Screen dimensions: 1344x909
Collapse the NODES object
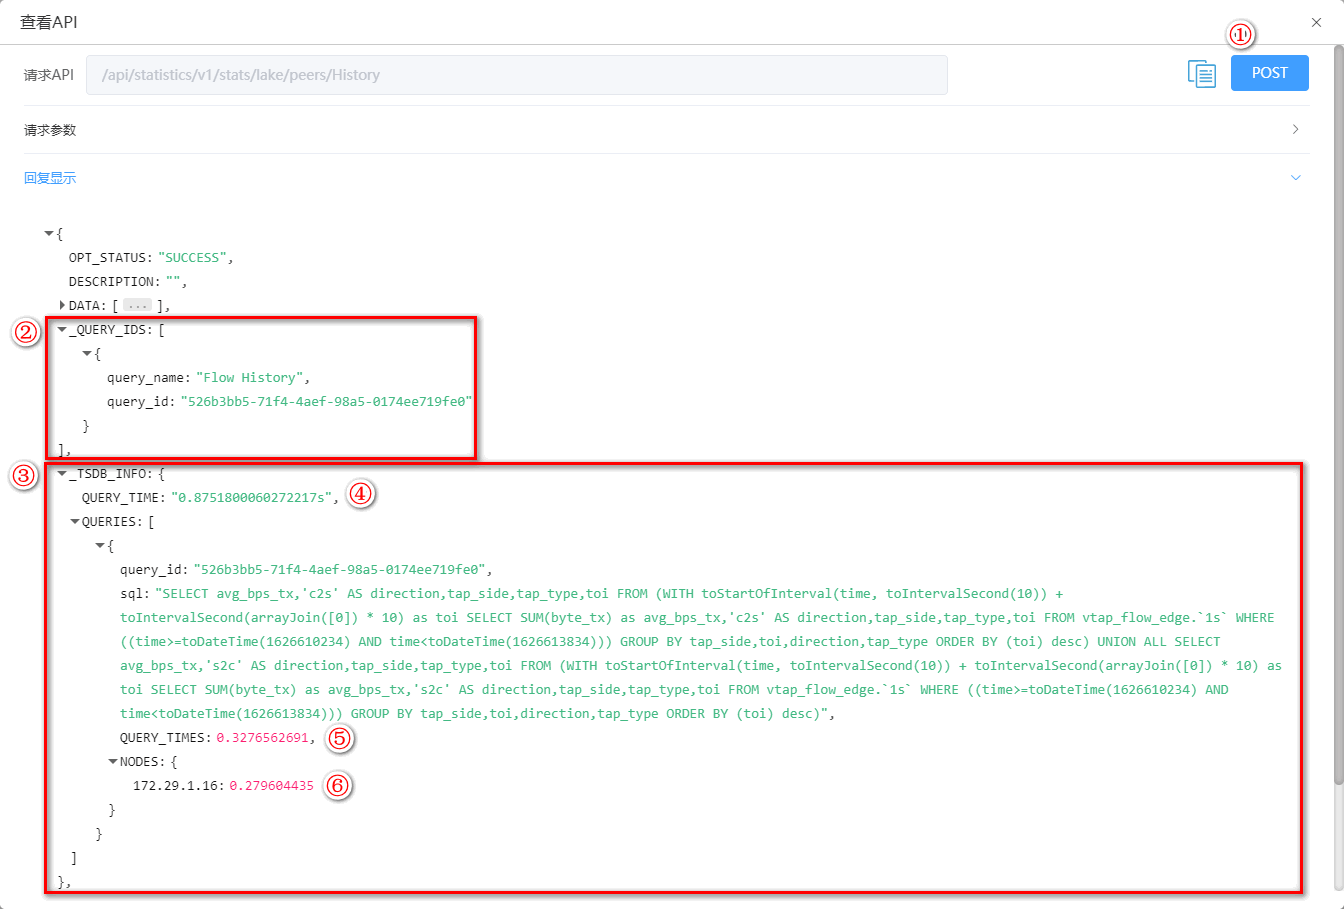point(113,762)
